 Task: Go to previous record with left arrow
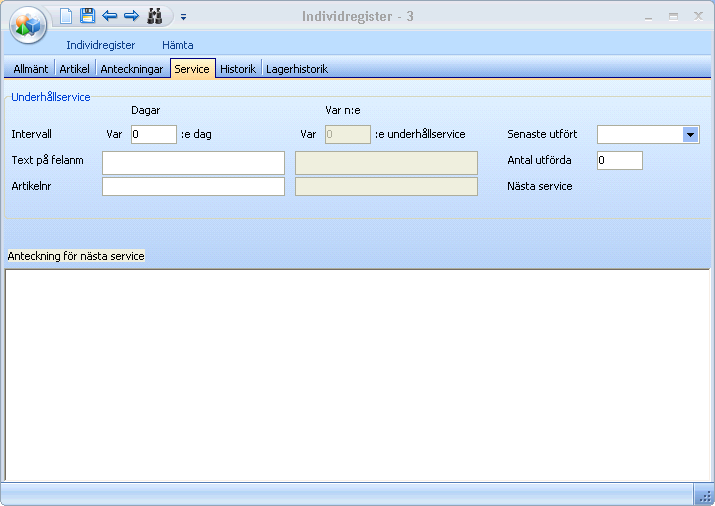[x=109, y=16]
